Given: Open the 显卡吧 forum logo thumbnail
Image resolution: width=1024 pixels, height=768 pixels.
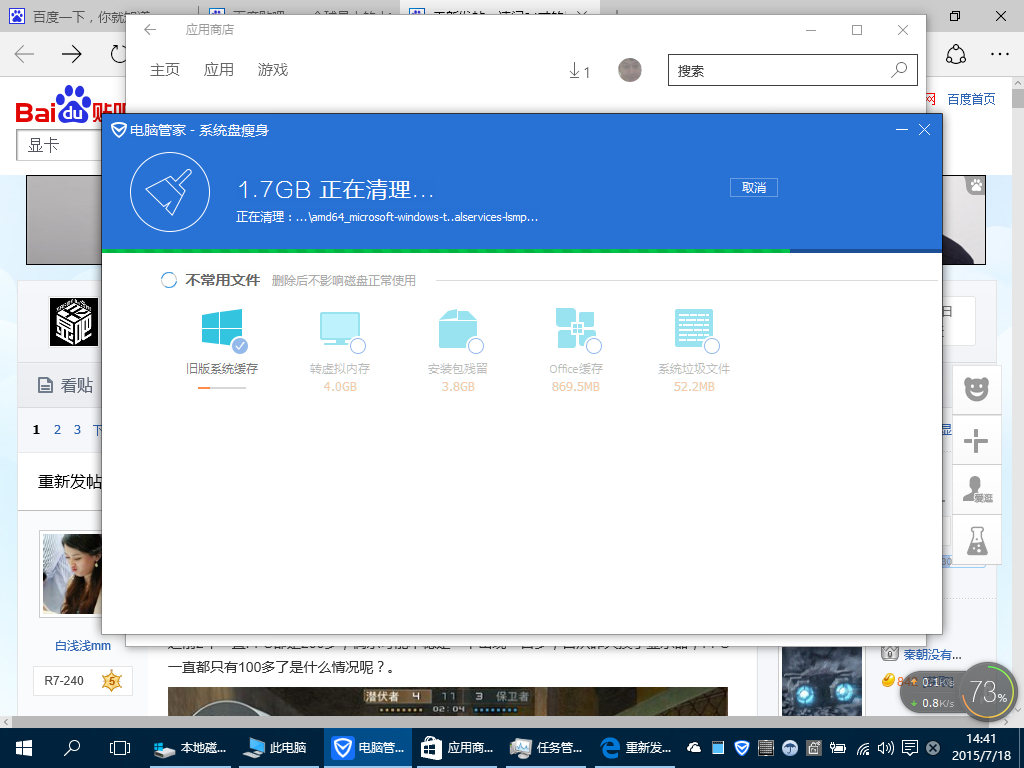Looking at the screenshot, I should (x=74, y=322).
